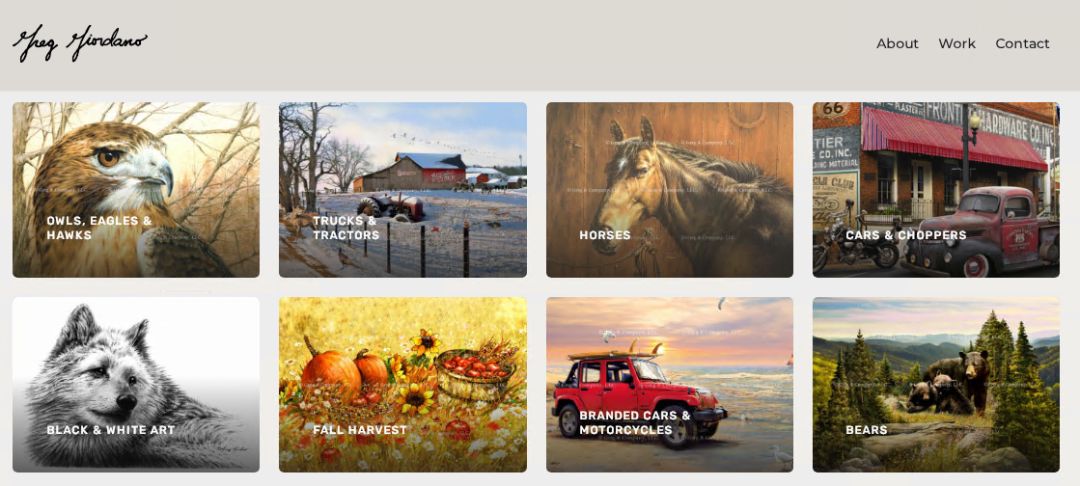1080x486 pixels.
Task: Click the "CARS & CHOPPERS" caption text
Action: click(906, 235)
